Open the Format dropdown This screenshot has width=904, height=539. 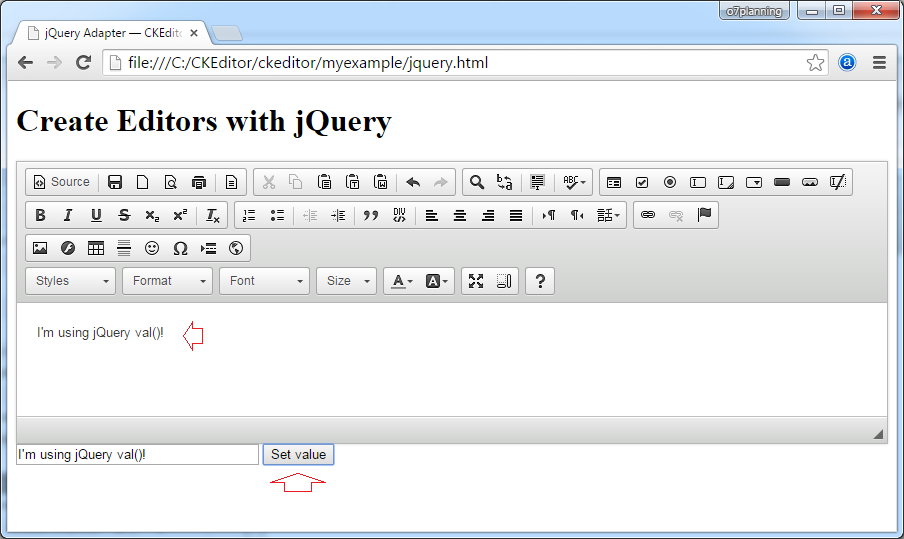tap(167, 281)
